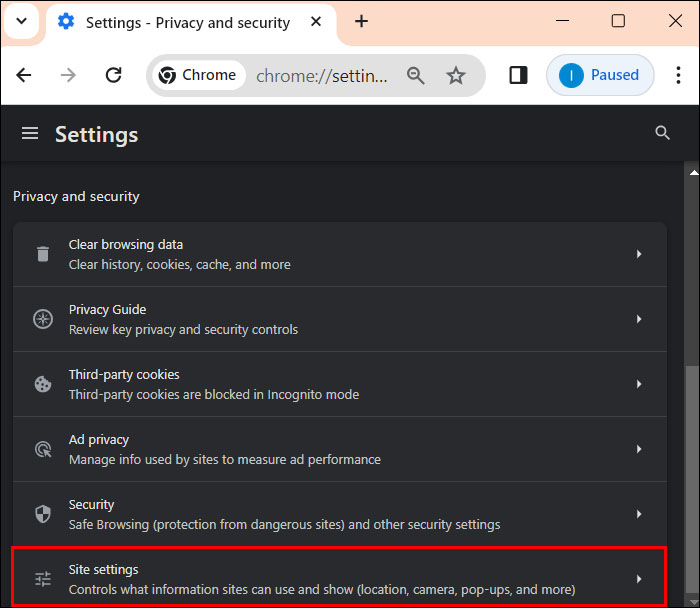This screenshot has width=700, height=608.
Task: Expand Ad privacy arrow
Action: click(x=639, y=449)
